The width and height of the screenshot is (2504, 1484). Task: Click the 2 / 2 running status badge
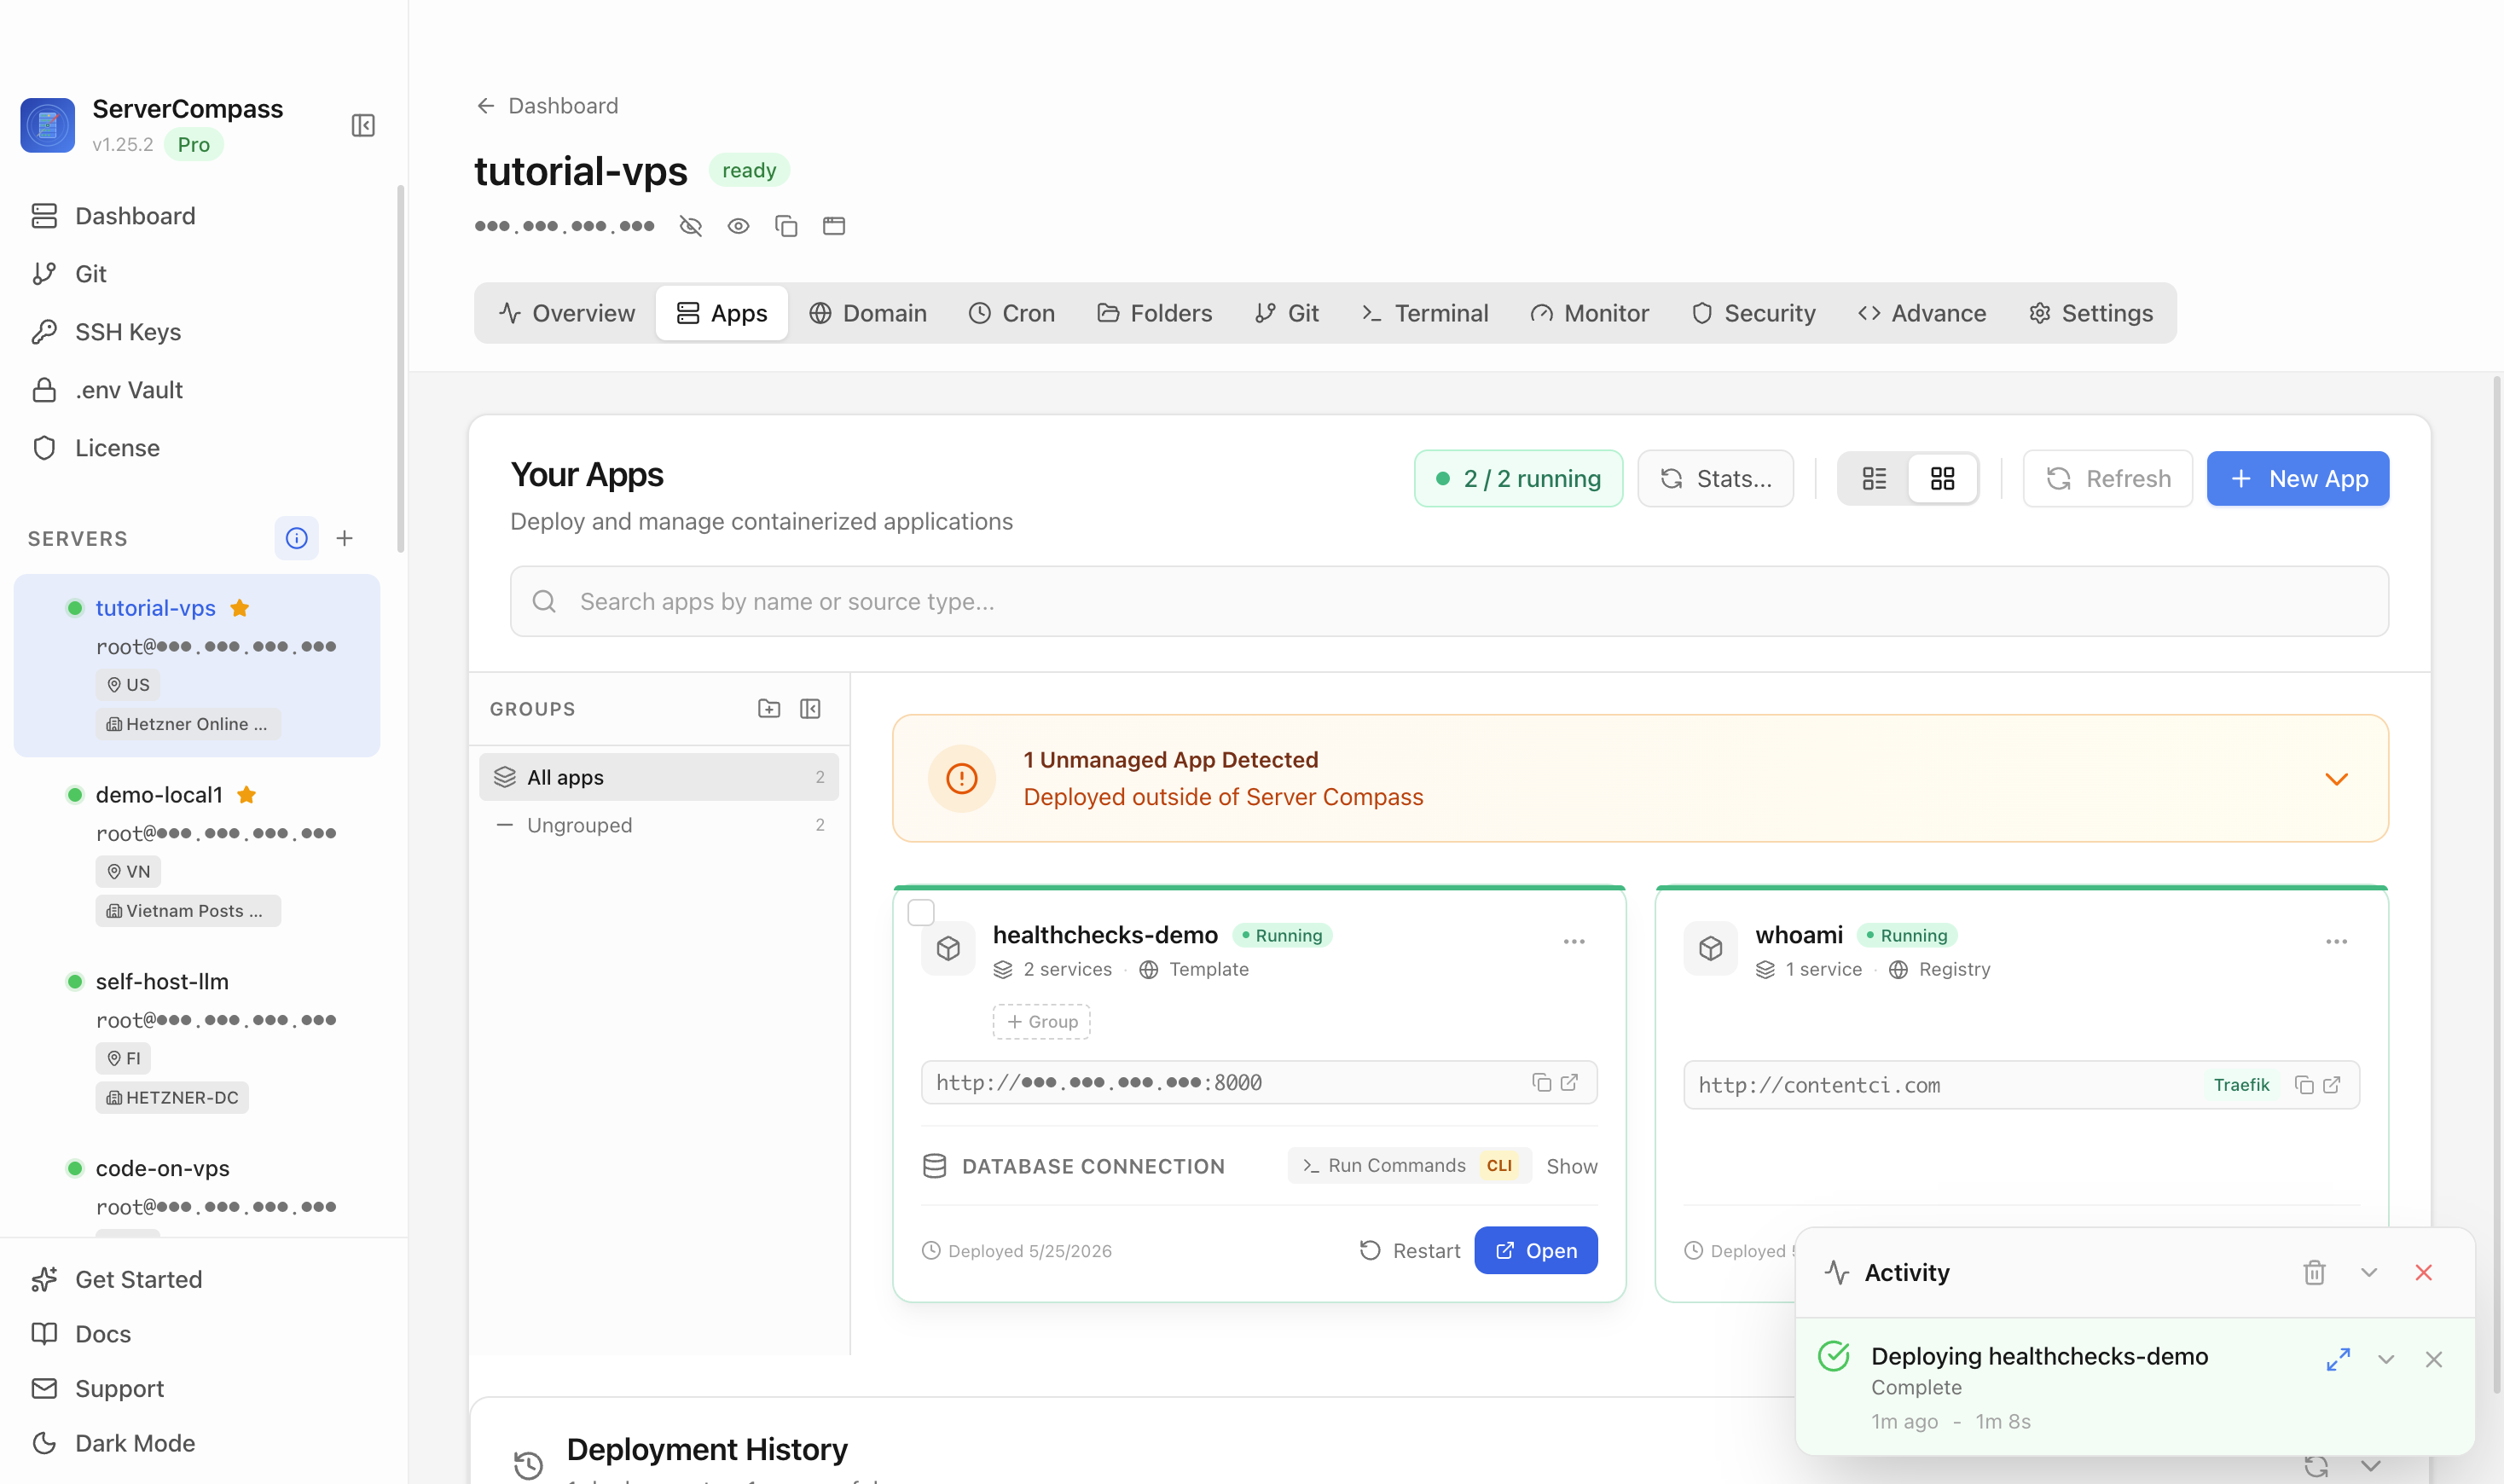(x=1518, y=479)
